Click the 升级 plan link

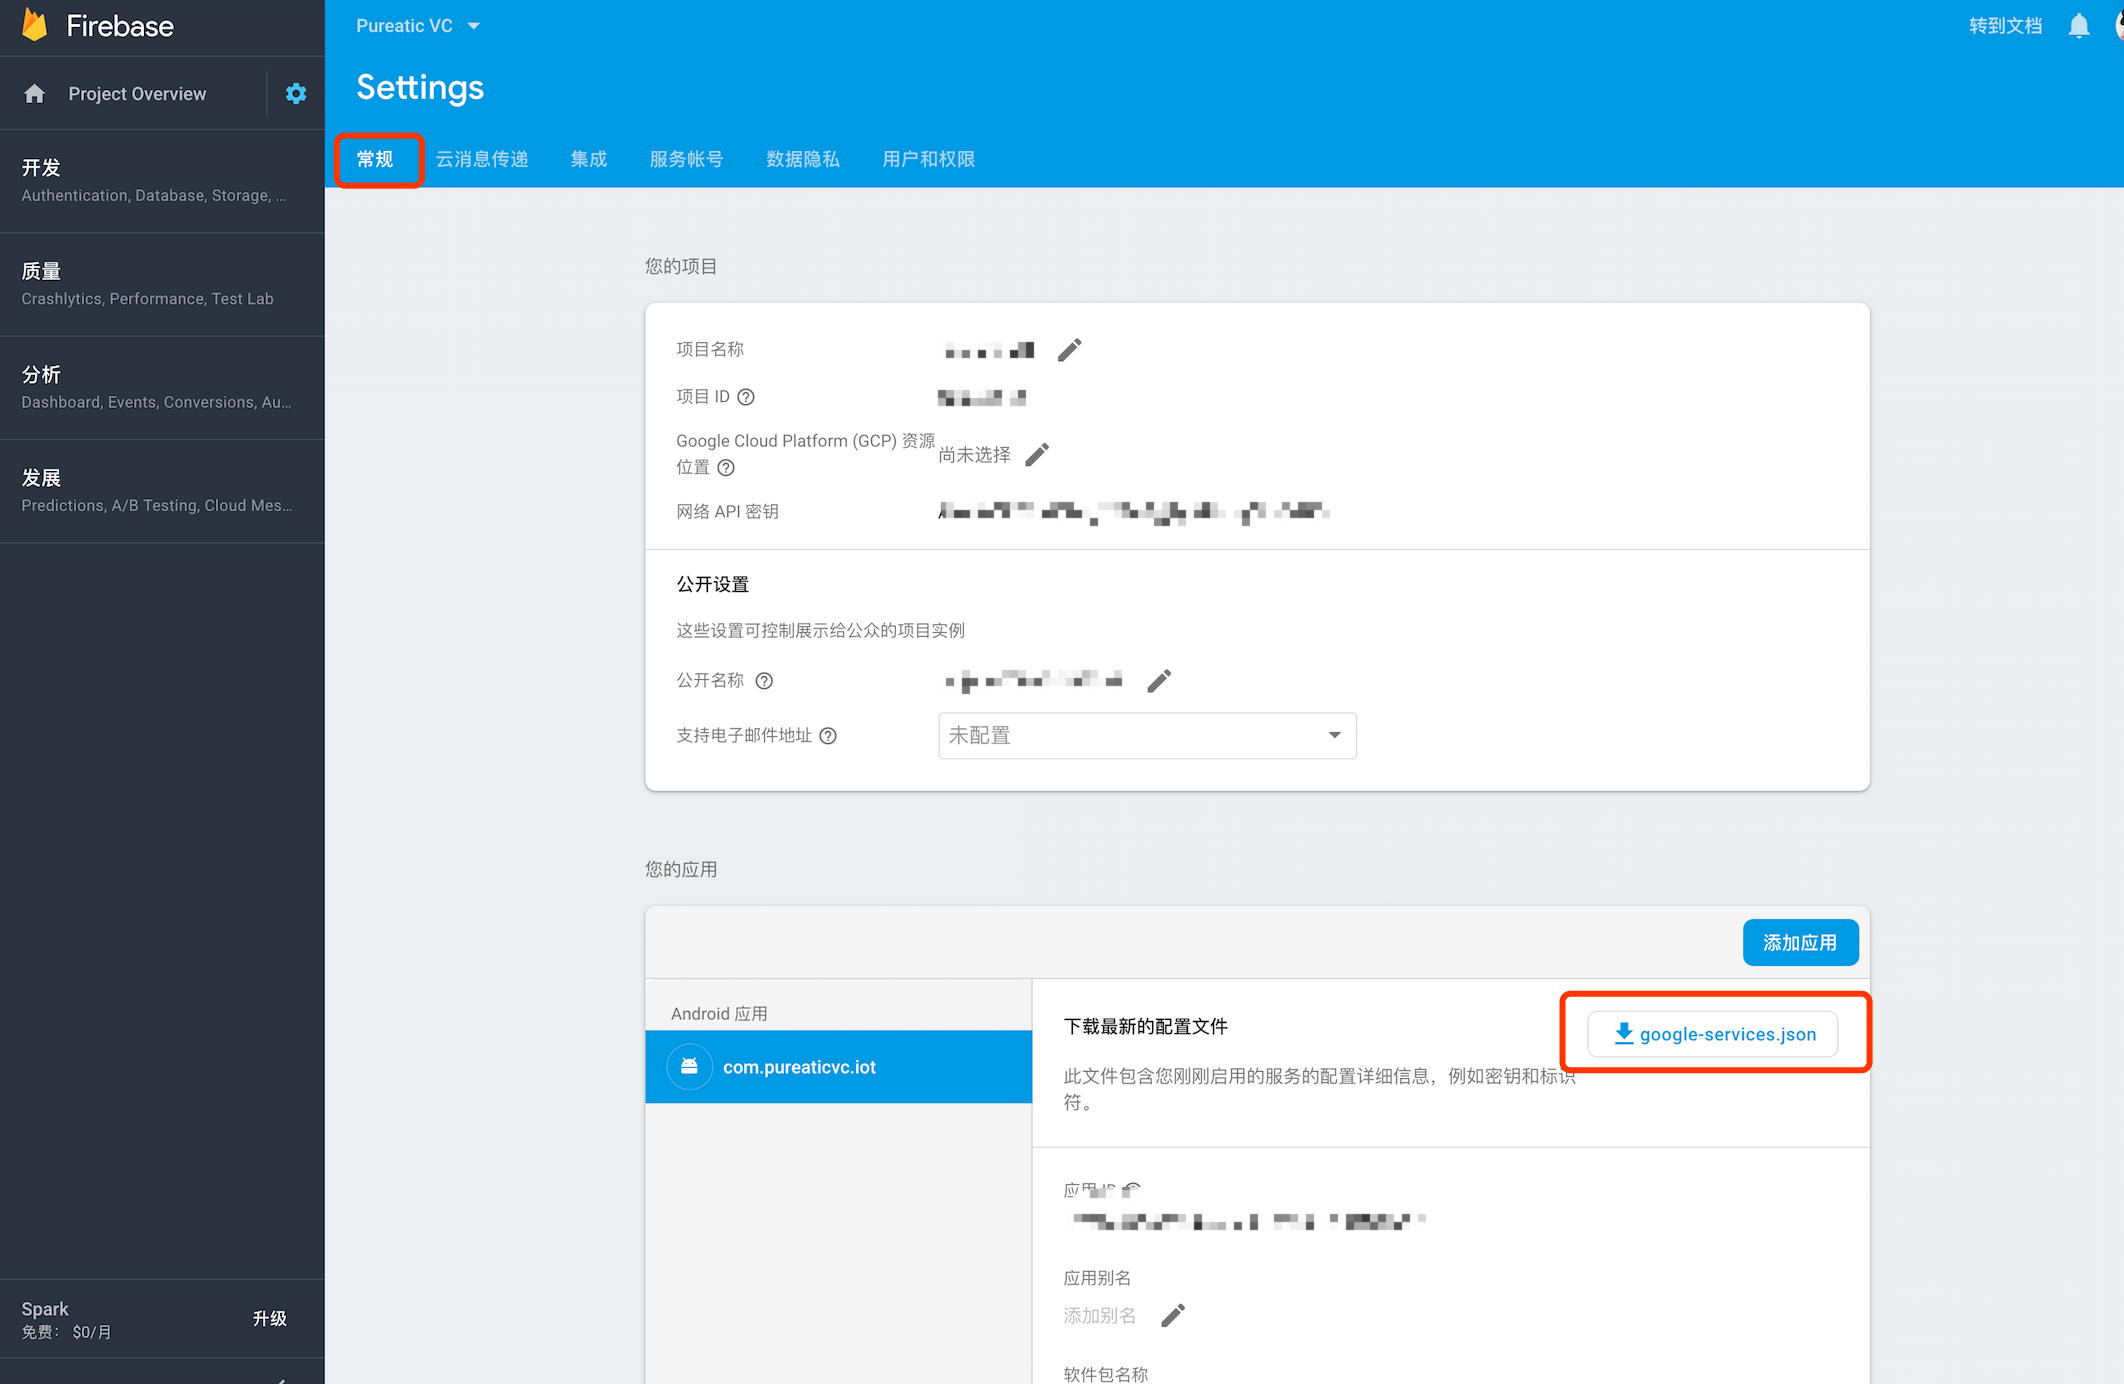(x=270, y=1319)
